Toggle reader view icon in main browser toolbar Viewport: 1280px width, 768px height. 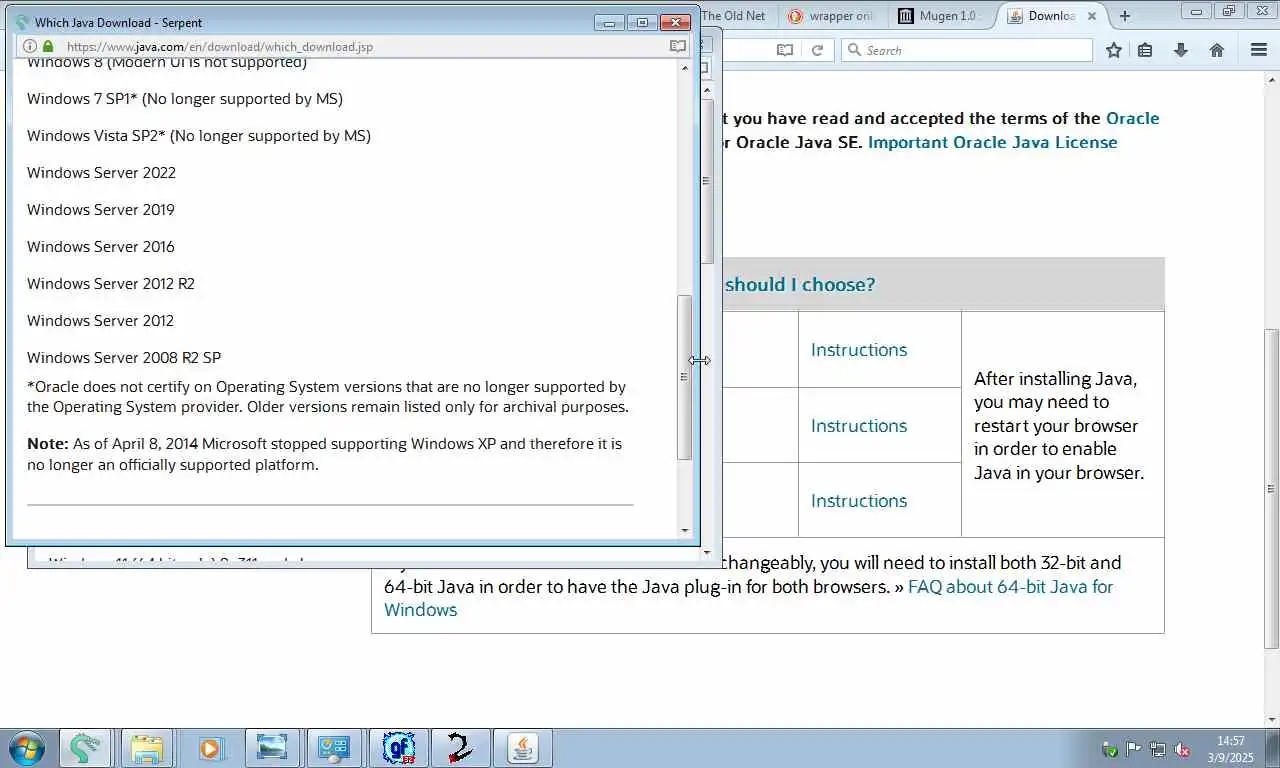[785, 50]
